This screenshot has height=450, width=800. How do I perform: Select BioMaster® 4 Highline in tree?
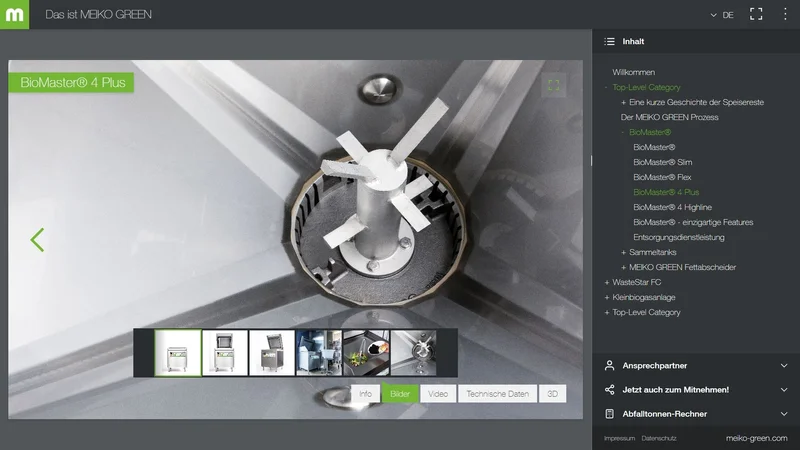coord(672,207)
